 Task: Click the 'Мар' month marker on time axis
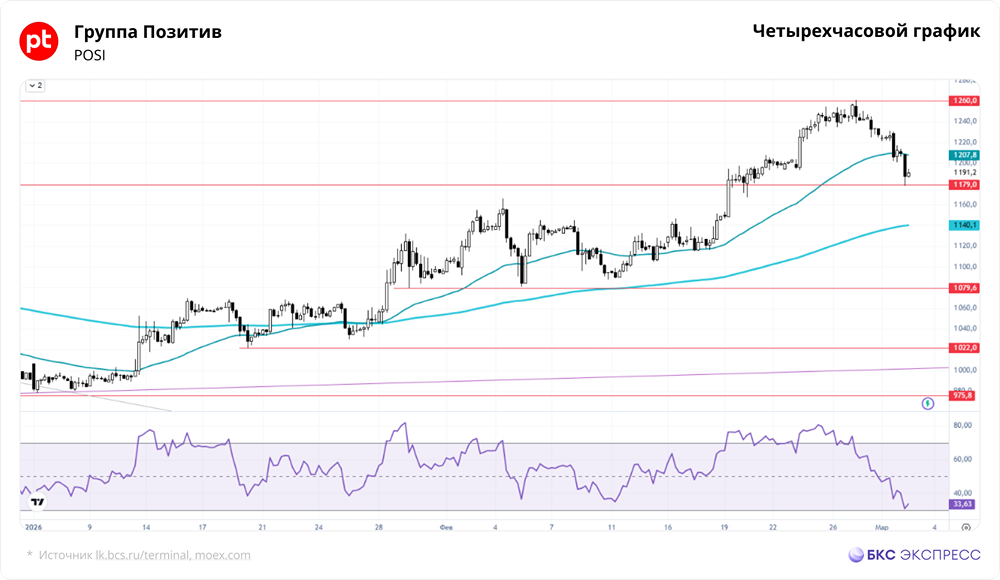(881, 528)
